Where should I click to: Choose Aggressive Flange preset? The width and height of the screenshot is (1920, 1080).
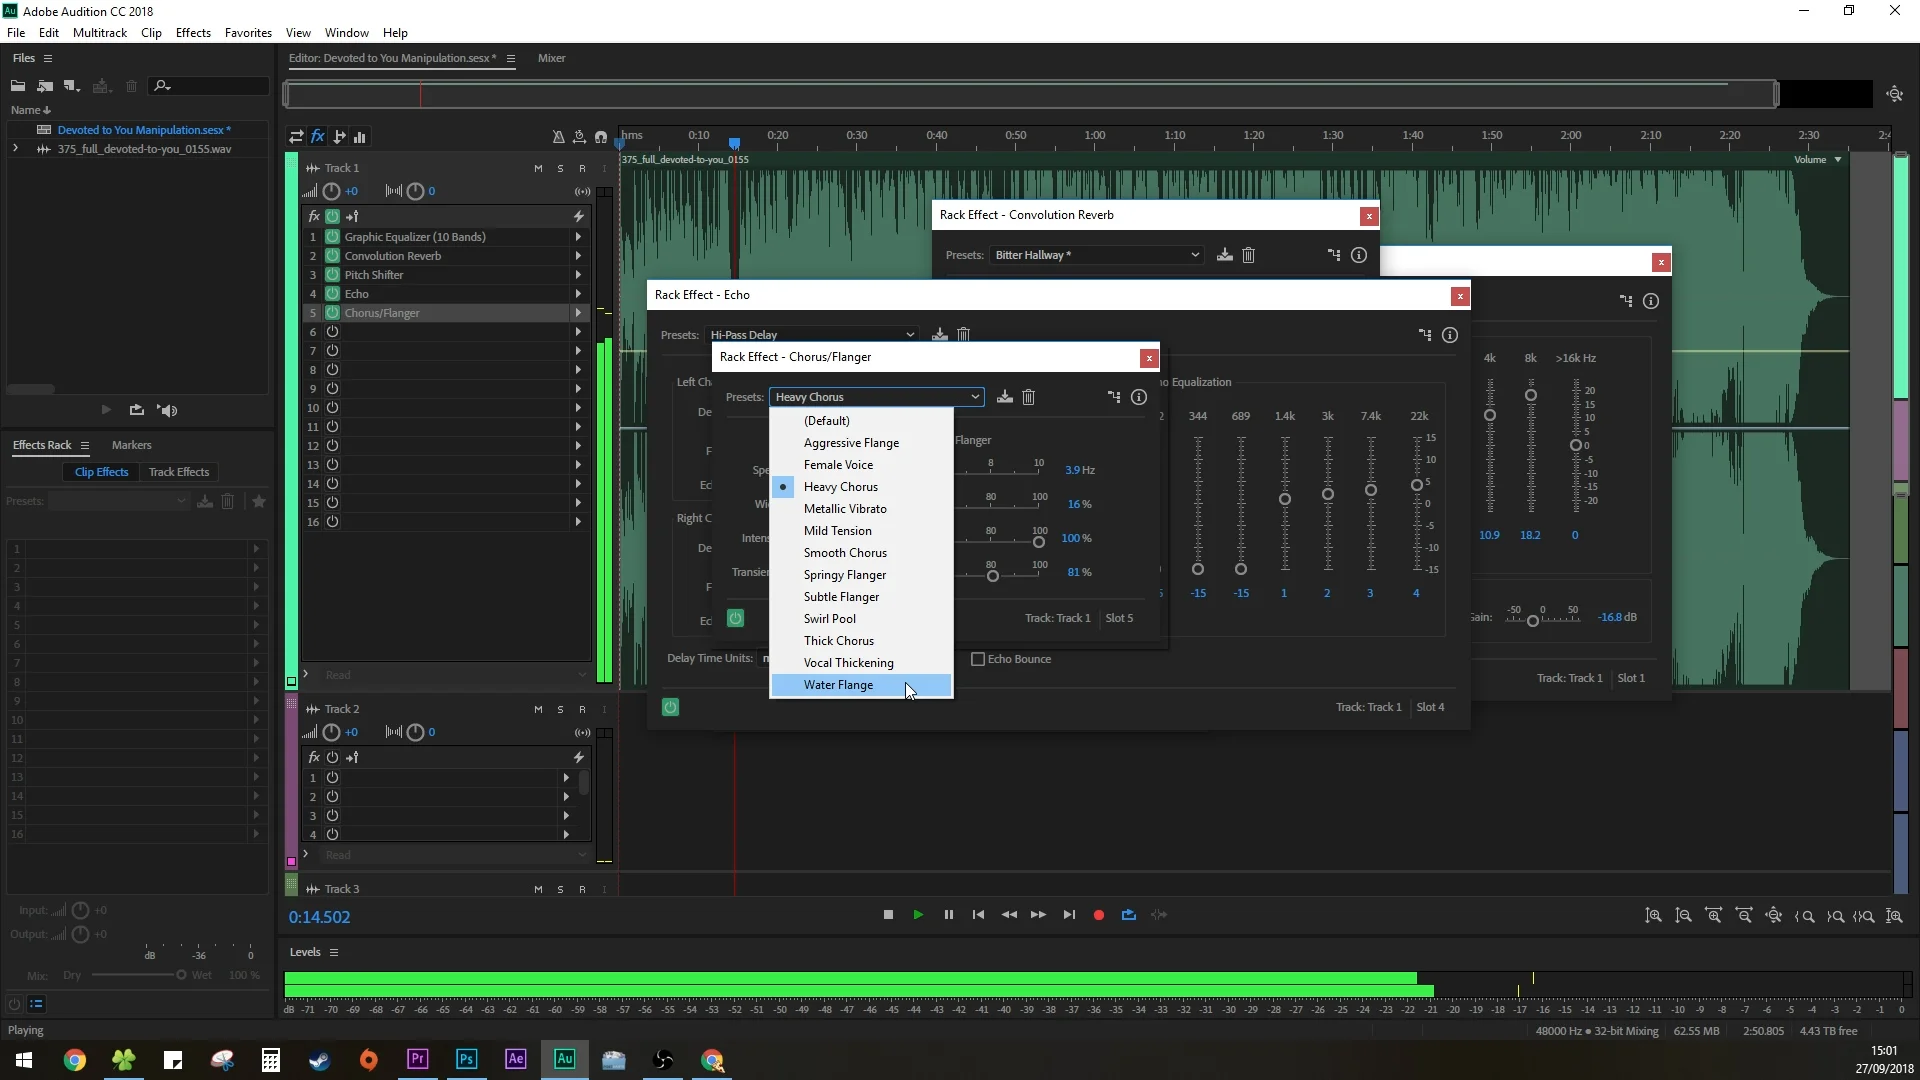[862, 443]
